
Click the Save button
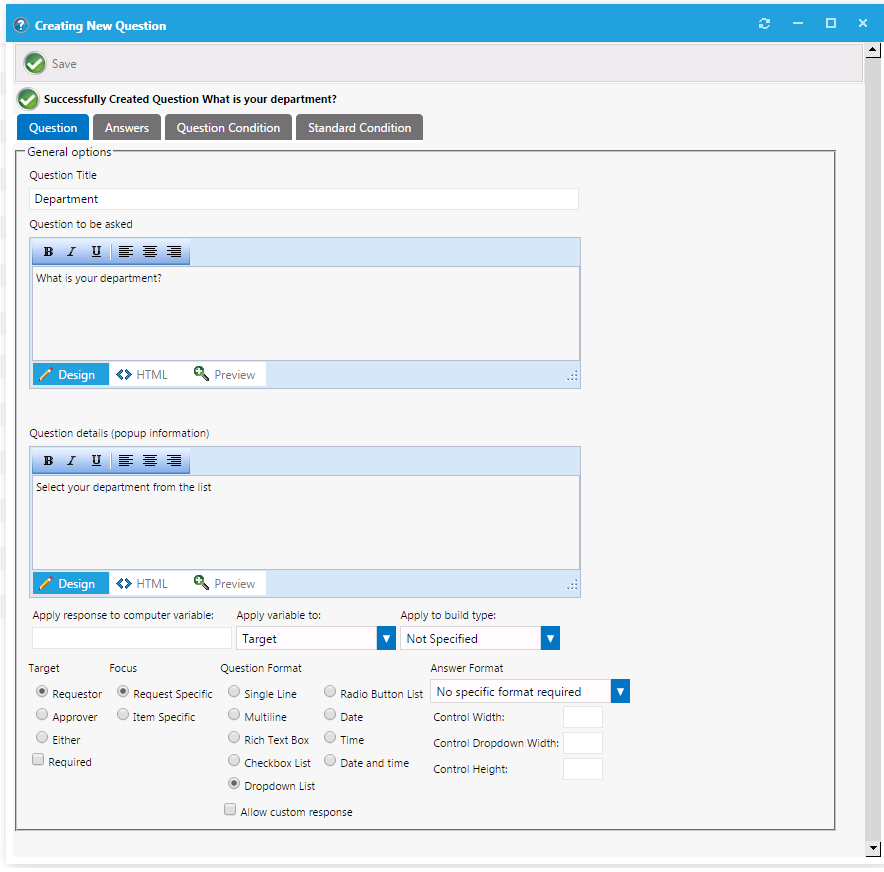point(52,64)
